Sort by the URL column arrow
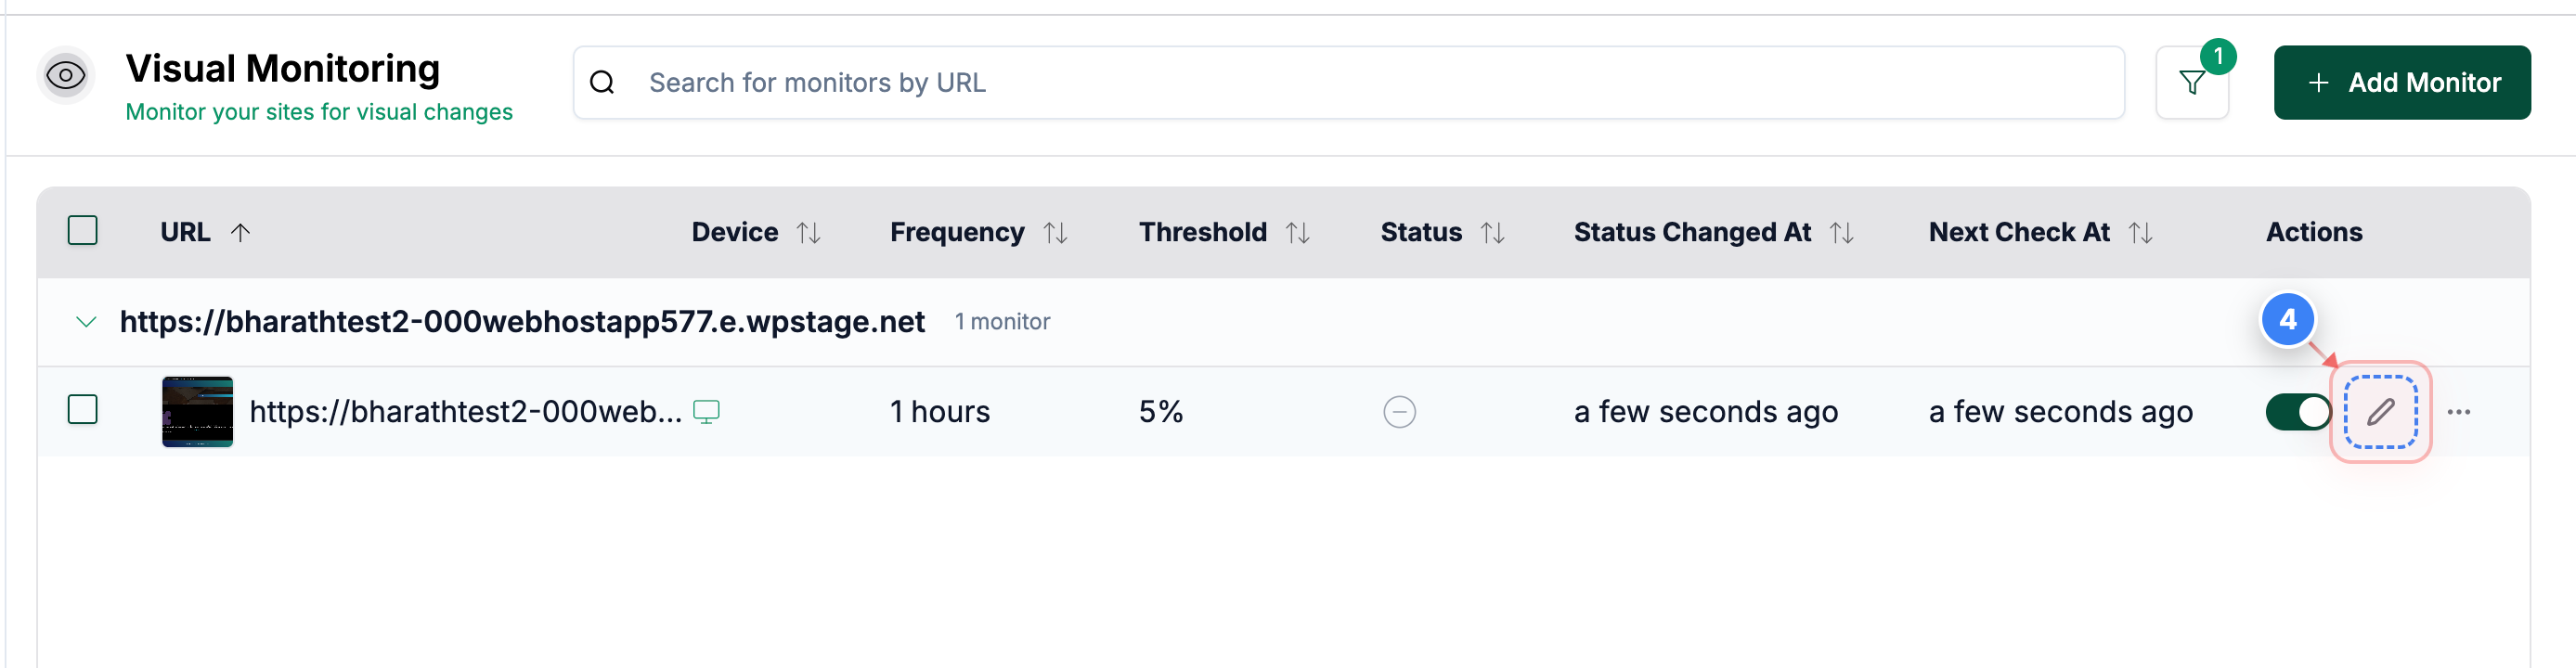This screenshot has width=2576, height=668. 240,231
